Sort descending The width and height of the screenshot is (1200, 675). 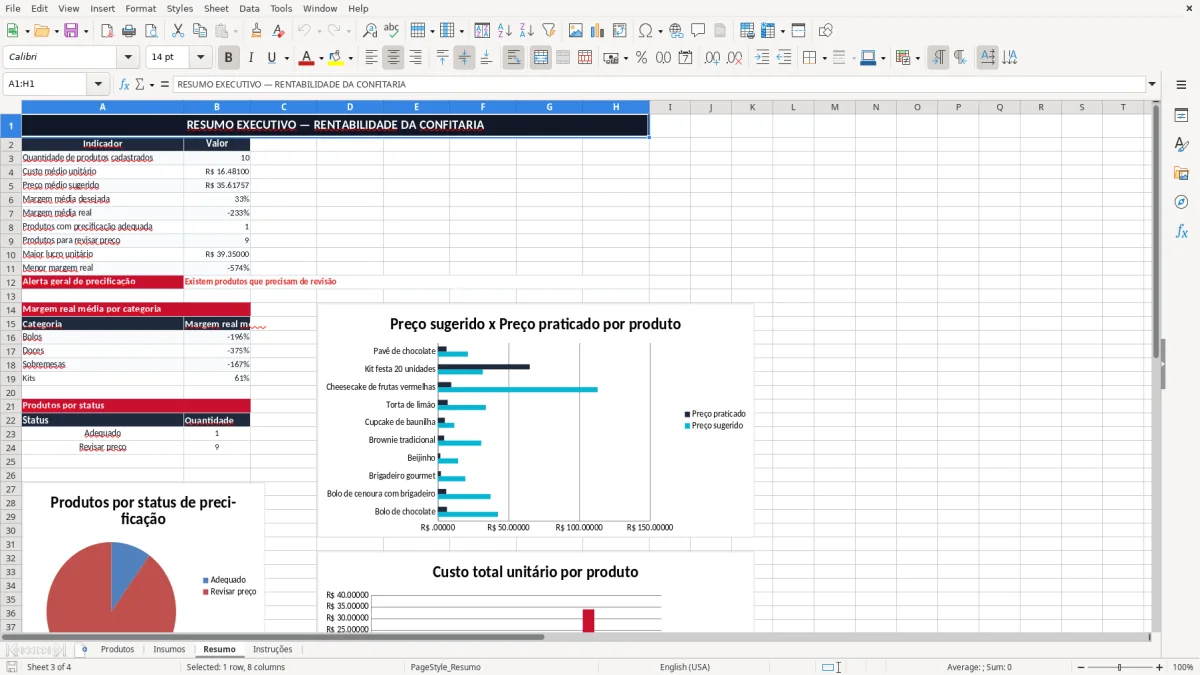click(526, 31)
